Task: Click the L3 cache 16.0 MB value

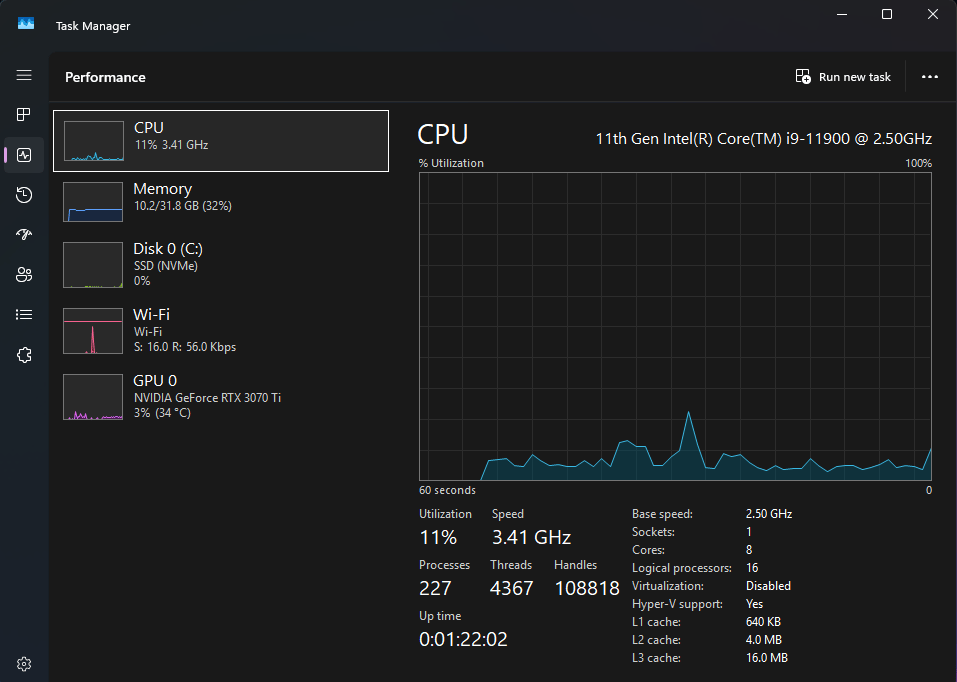Action: click(767, 658)
